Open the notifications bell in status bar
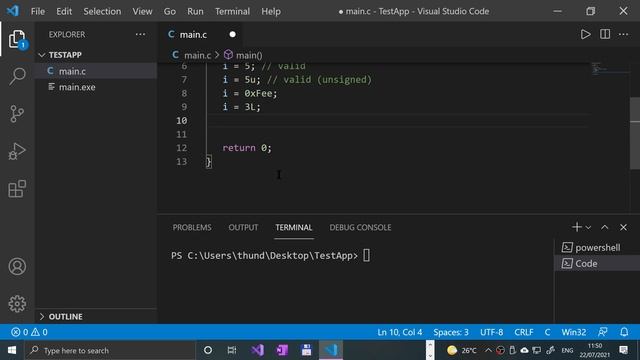This screenshot has width=640, height=360. pyautogui.click(x=624, y=332)
